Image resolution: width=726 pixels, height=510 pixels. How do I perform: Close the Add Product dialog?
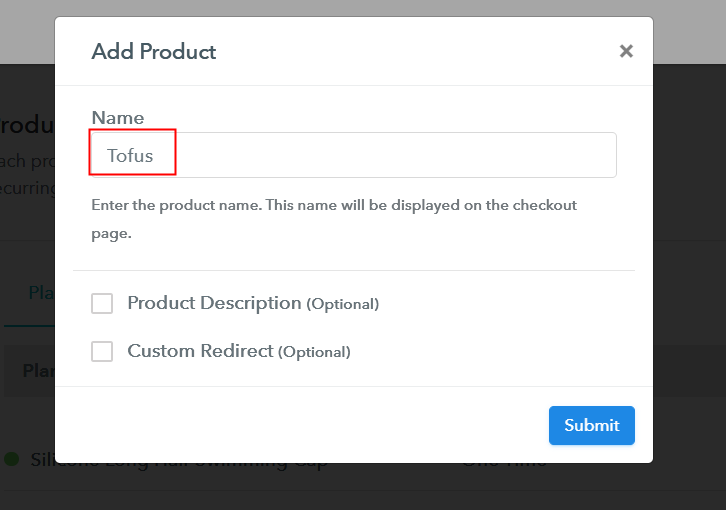pos(626,51)
